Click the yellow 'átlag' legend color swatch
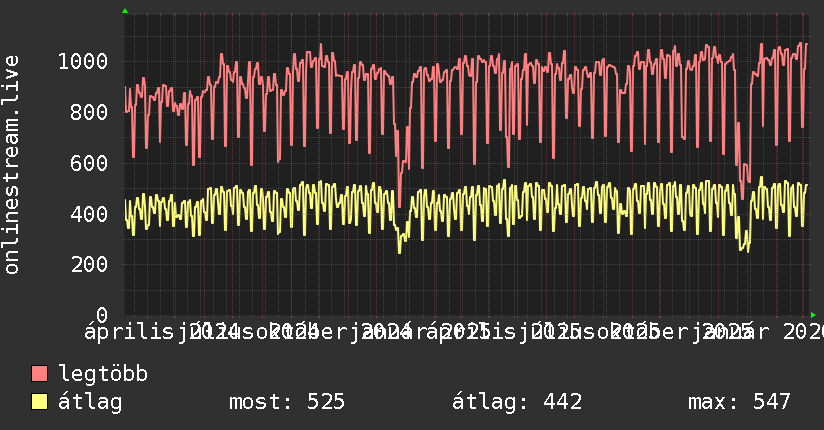 pyautogui.click(x=39, y=402)
